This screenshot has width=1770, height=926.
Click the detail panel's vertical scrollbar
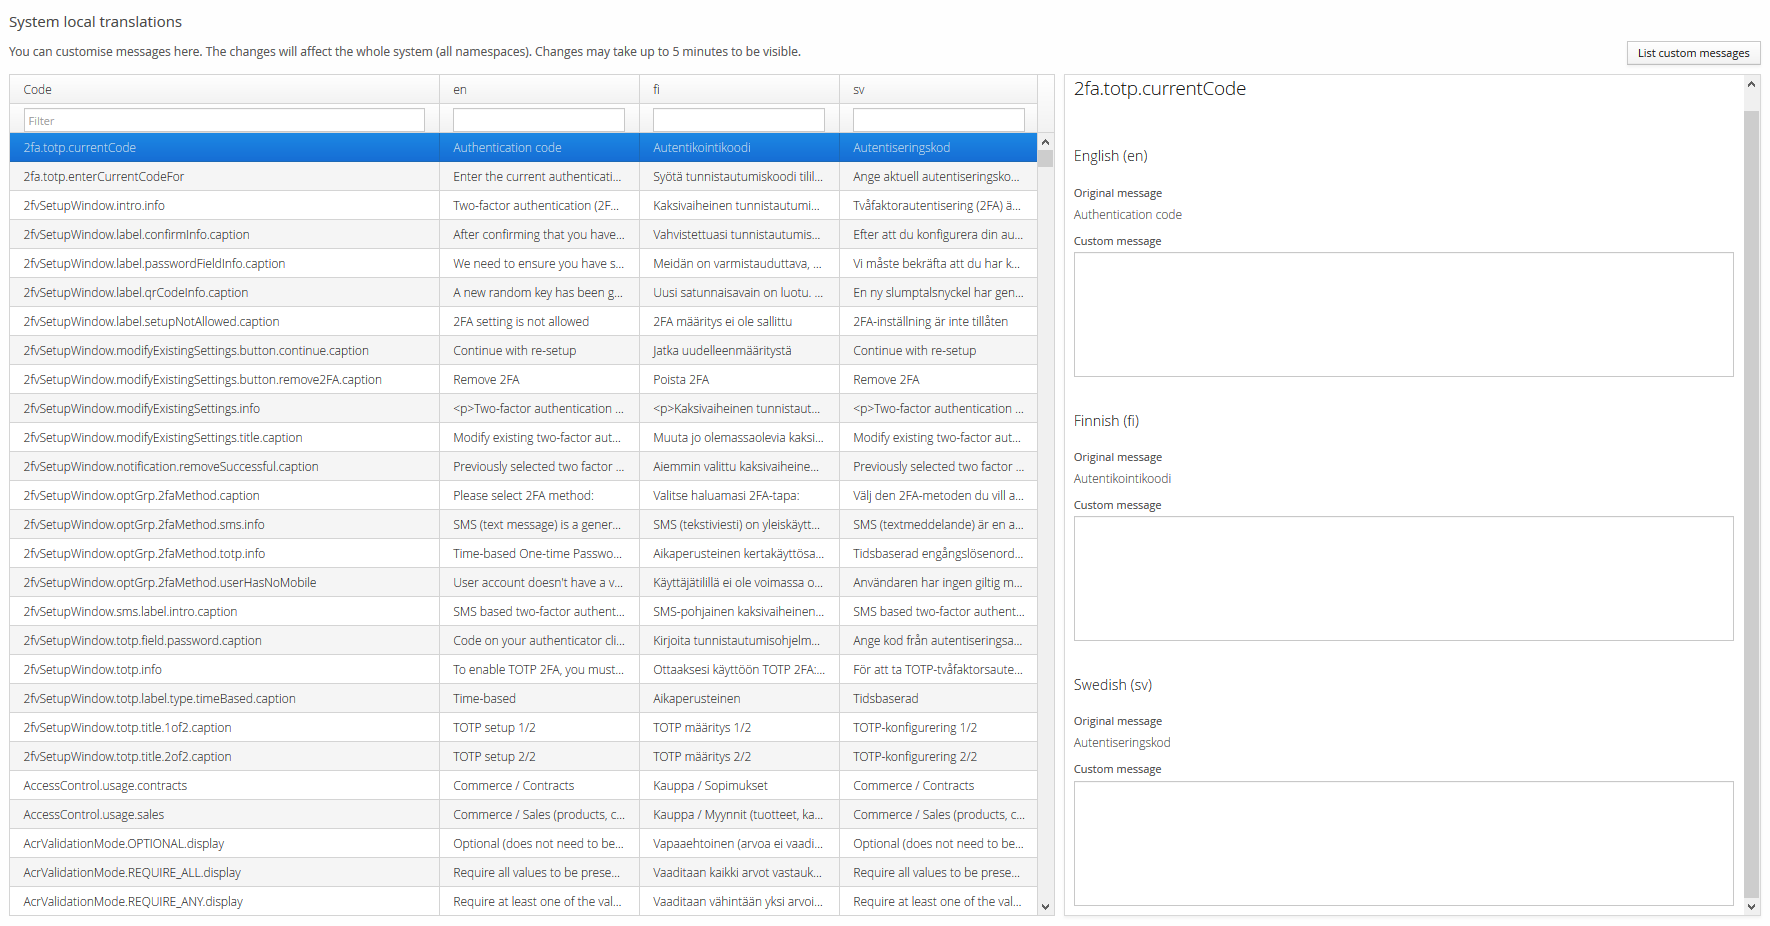coord(1751,500)
